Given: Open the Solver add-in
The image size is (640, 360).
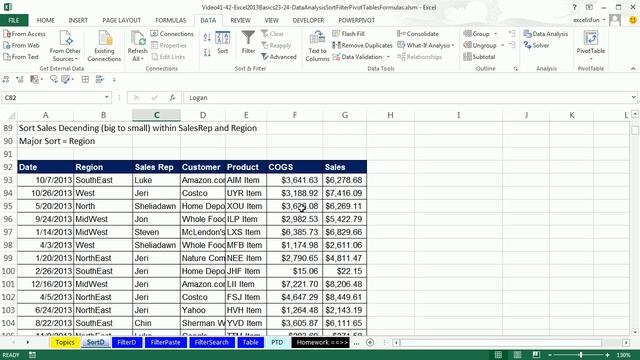Looking at the screenshot, I should (x=536, y=45).
